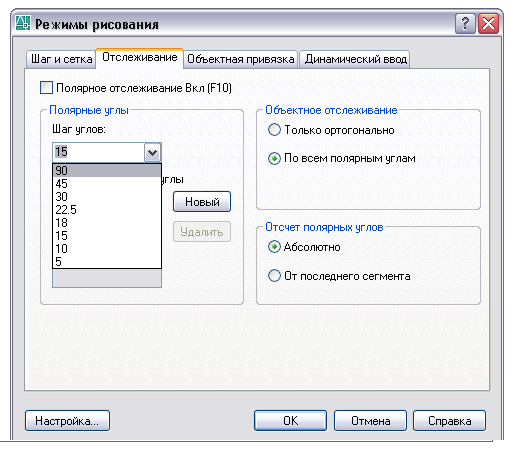Select Абсолютно radio button

point(274,247)
